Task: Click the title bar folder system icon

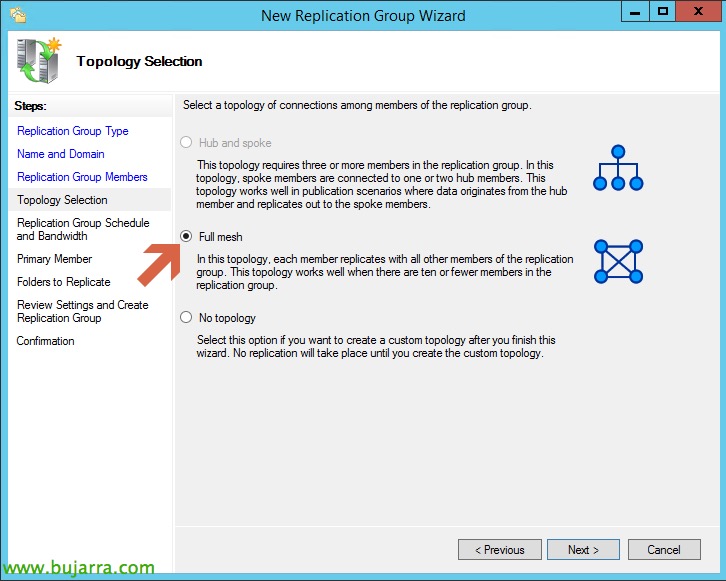Action: [18, 14]
